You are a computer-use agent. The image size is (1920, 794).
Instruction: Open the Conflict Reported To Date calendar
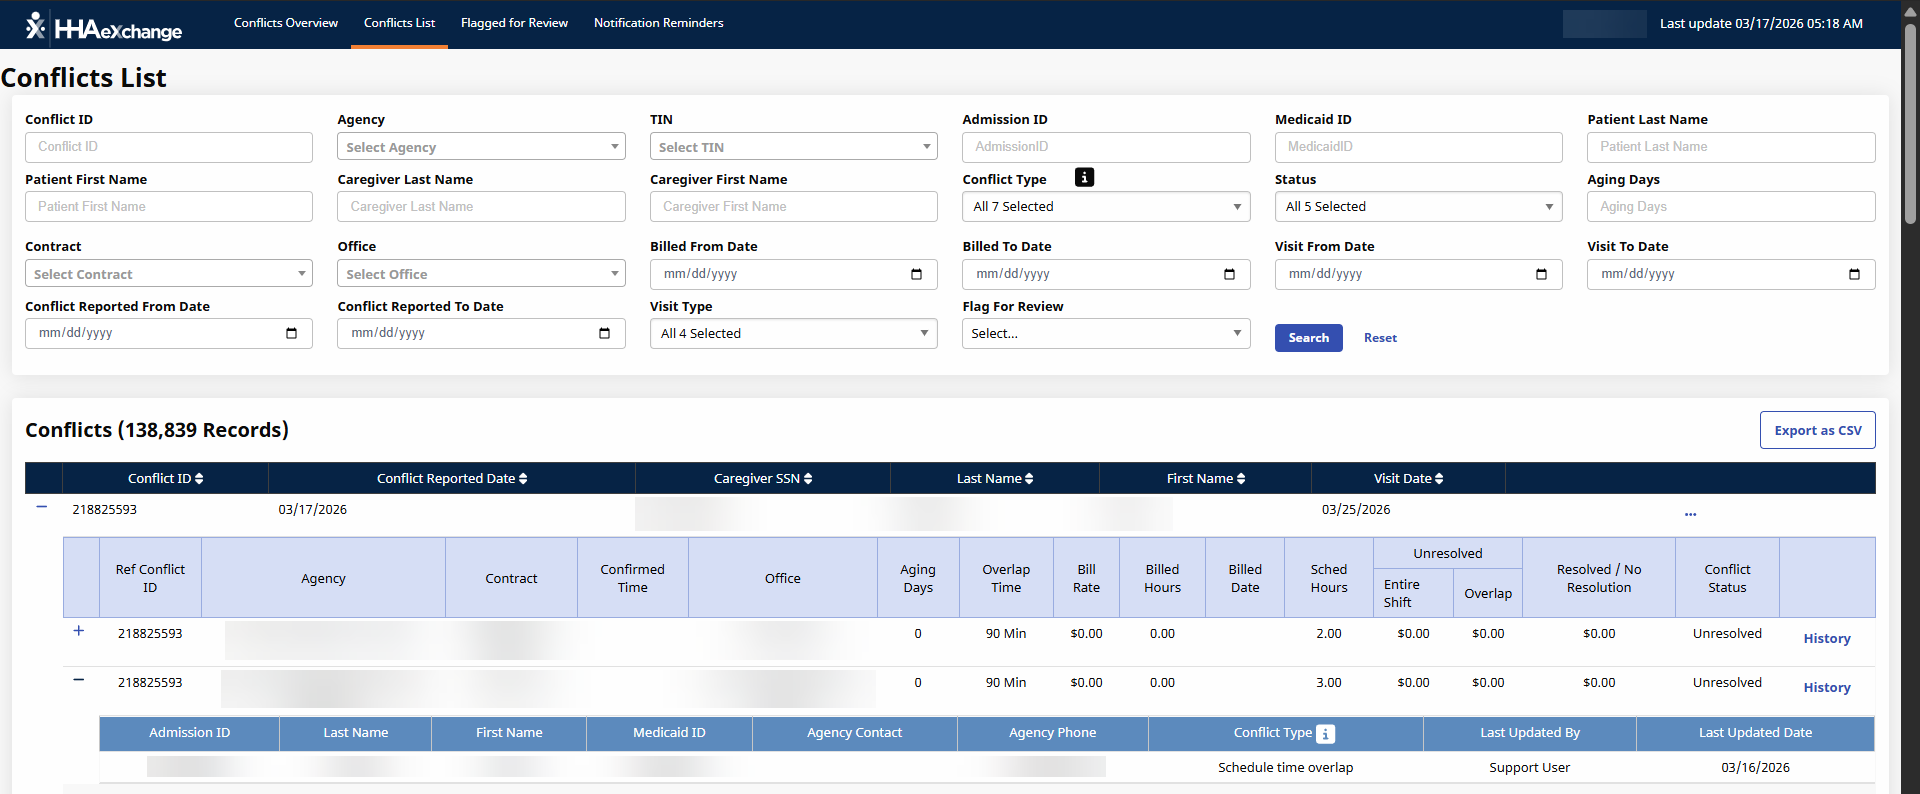coord(604,334)
